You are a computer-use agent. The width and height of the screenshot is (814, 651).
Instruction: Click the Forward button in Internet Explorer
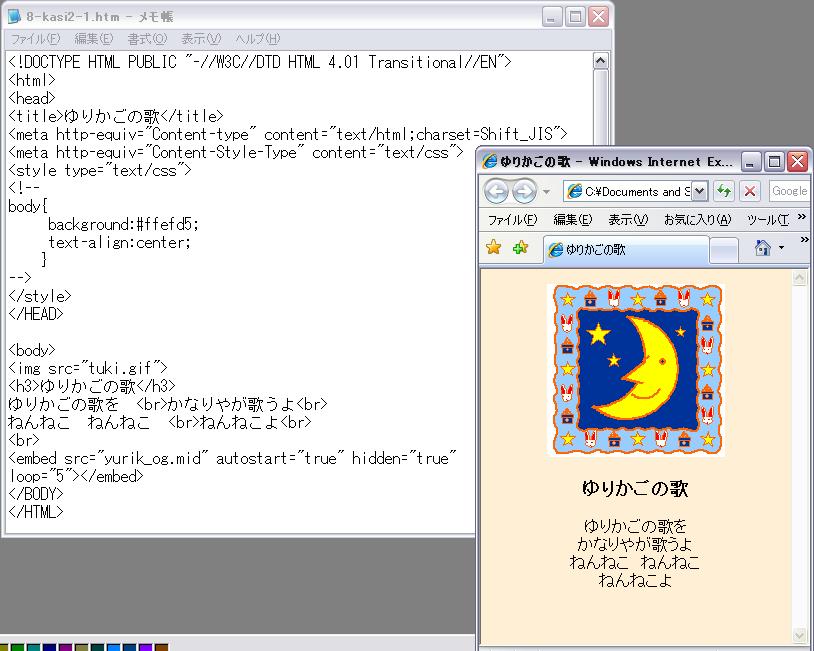click(x=524, y=192)
